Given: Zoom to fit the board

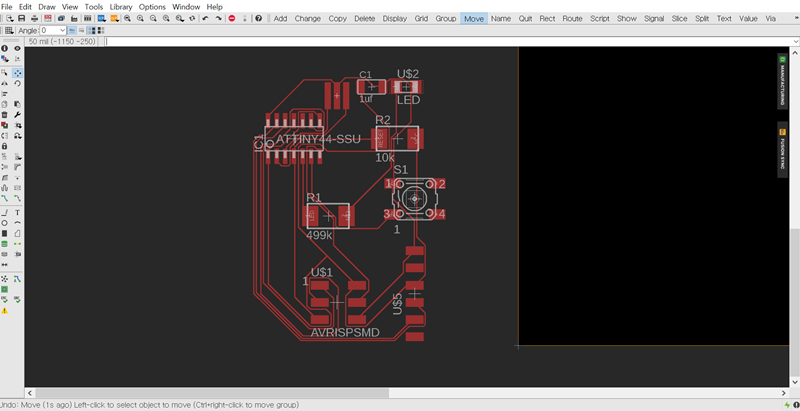Looking at the screenshot, I should [x=127, y=18].
